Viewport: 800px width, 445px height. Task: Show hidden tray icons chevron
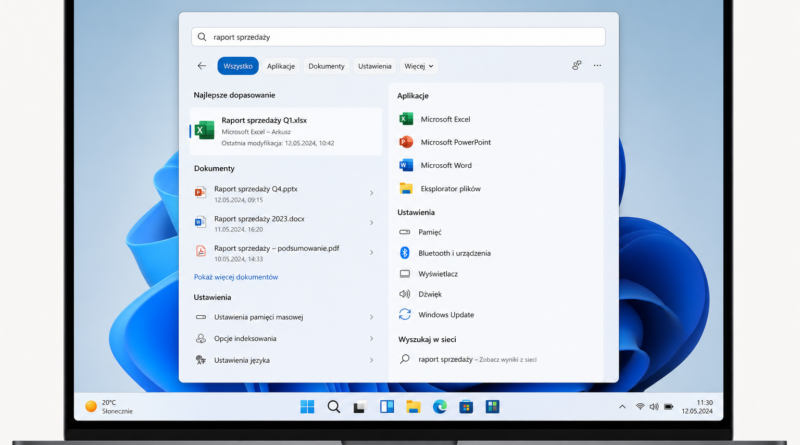click(622, 407)
